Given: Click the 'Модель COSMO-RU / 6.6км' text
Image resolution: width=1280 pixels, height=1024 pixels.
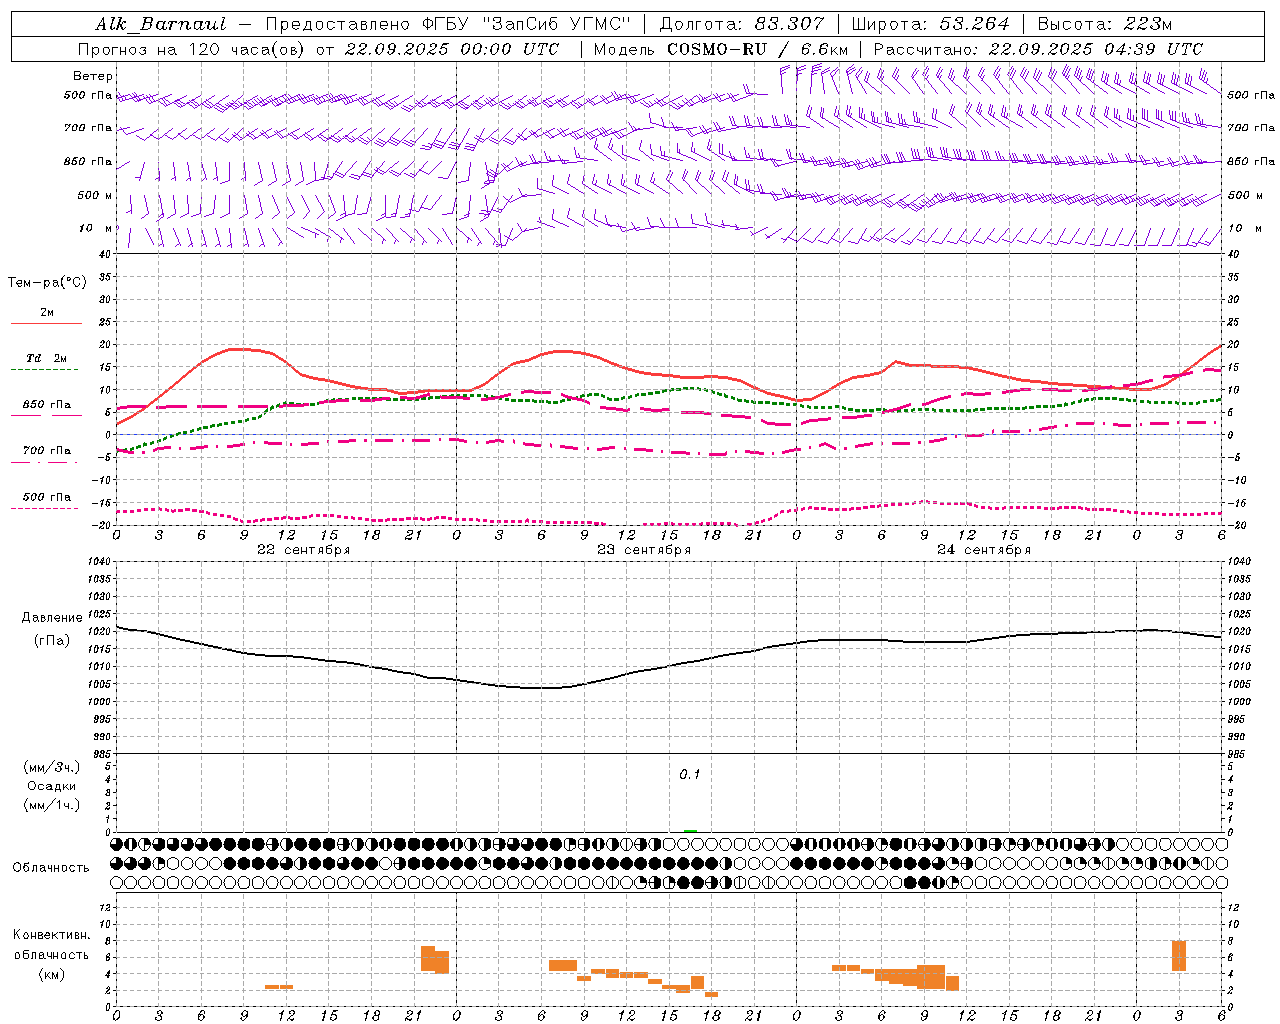Looking at the screenshot, I should coord(720,49).
